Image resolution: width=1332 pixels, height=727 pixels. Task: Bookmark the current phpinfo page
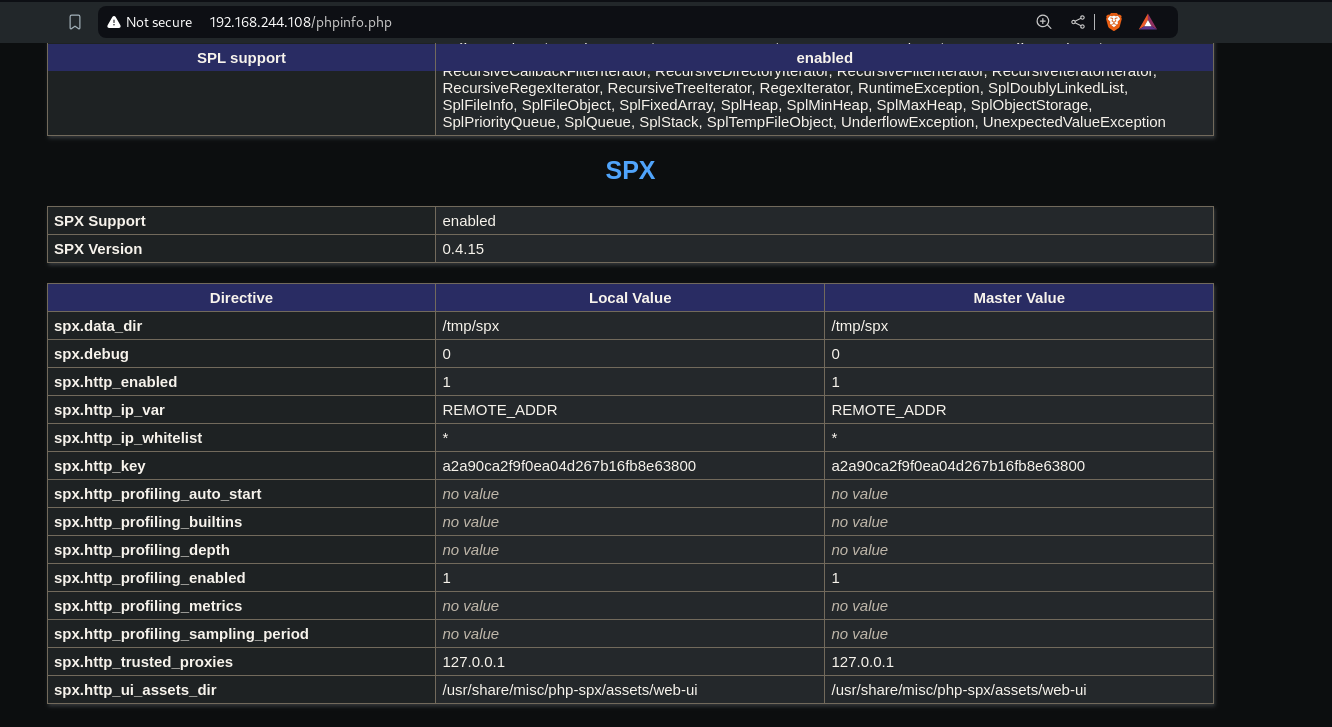(75, 21)
